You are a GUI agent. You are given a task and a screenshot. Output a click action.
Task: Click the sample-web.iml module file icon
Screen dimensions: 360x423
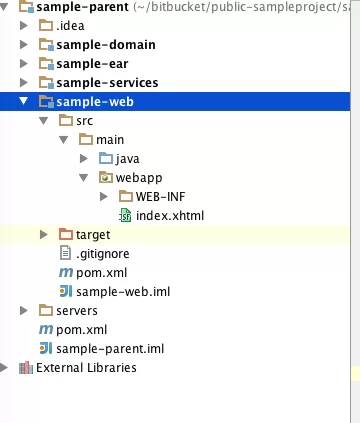66,292
